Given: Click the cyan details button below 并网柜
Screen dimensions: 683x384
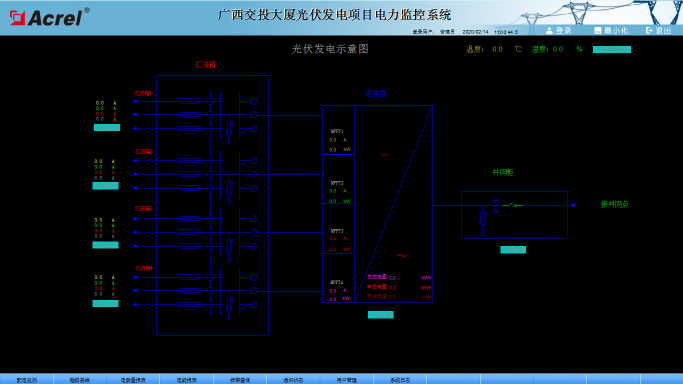Looking at the screenshot, I should click(x=513, y=250).
